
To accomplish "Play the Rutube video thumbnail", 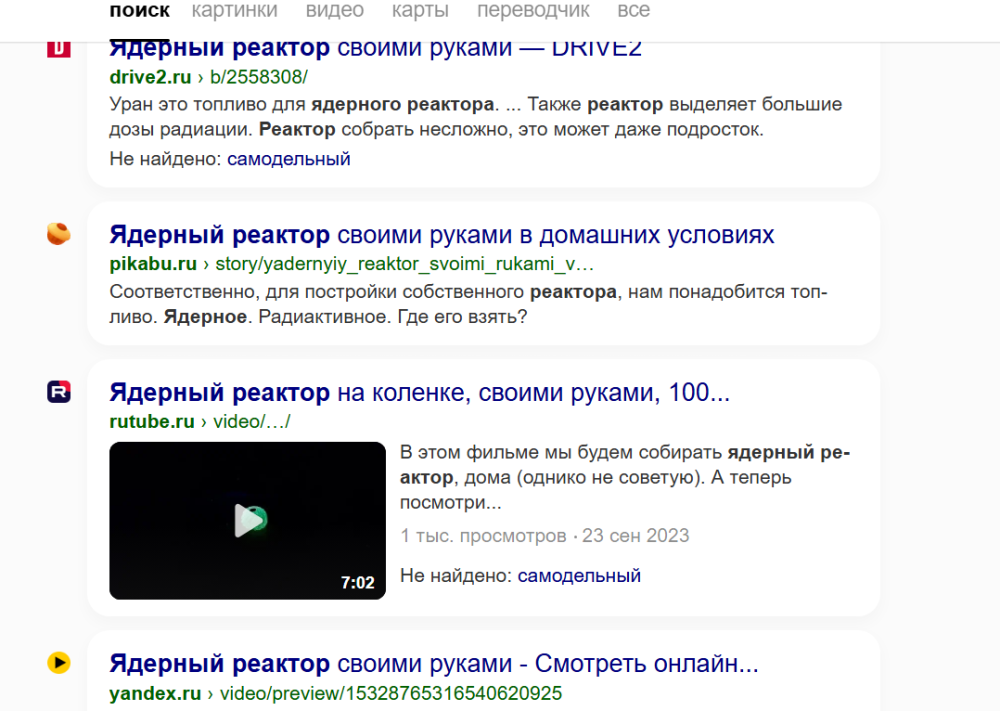I will (247, 520).
